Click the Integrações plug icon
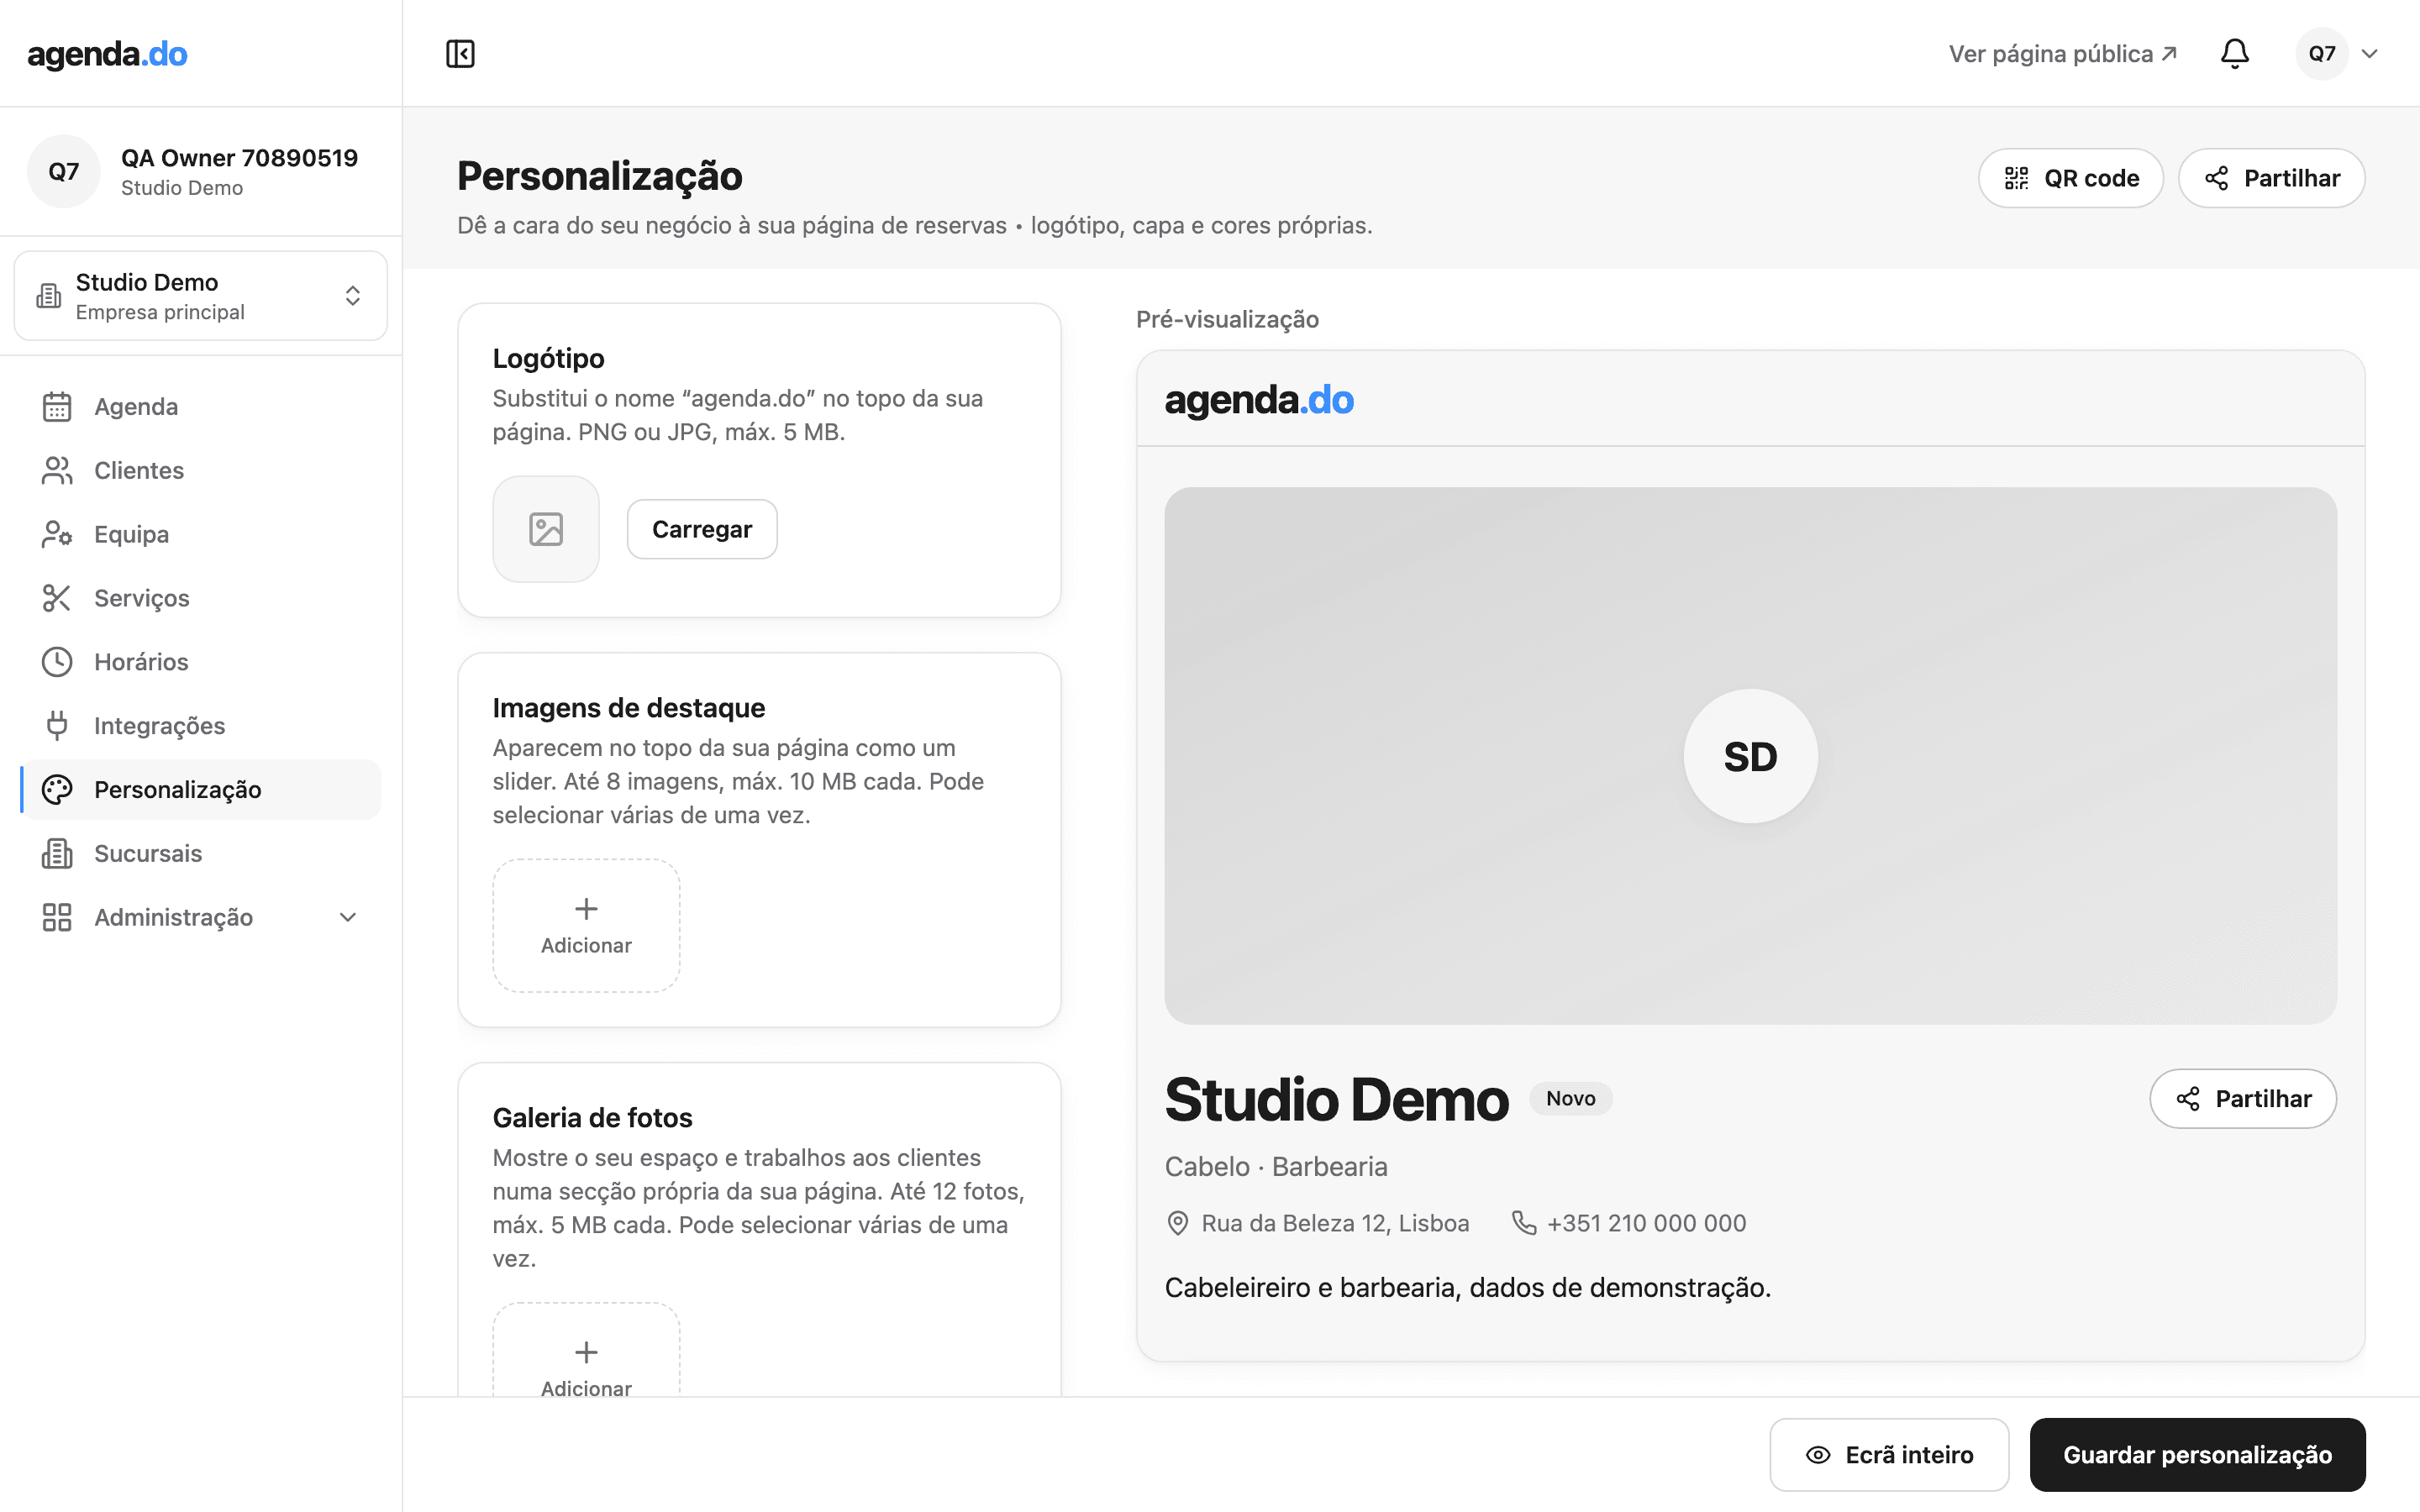 coord(57,726)
